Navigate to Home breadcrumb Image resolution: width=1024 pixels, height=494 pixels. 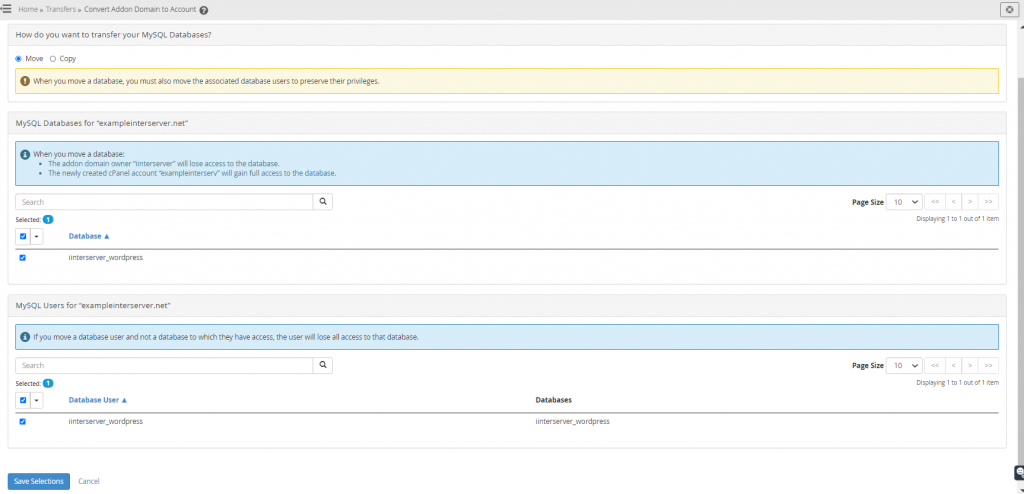28,10
